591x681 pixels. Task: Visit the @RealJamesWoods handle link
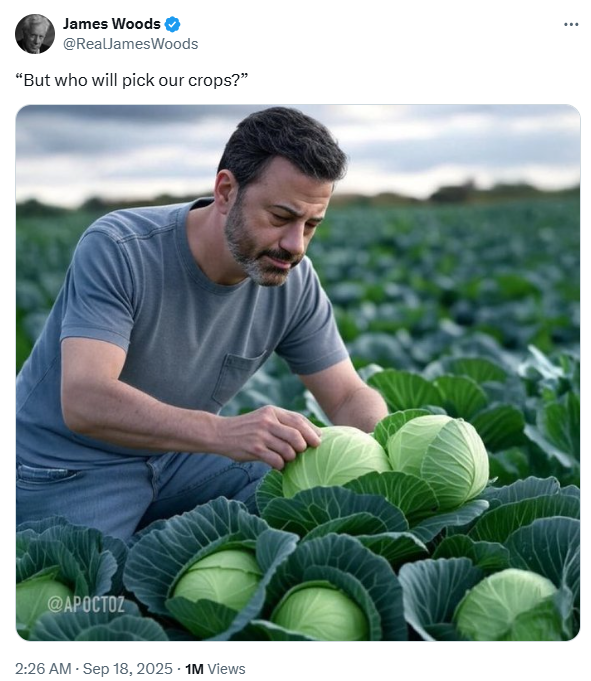130,44
